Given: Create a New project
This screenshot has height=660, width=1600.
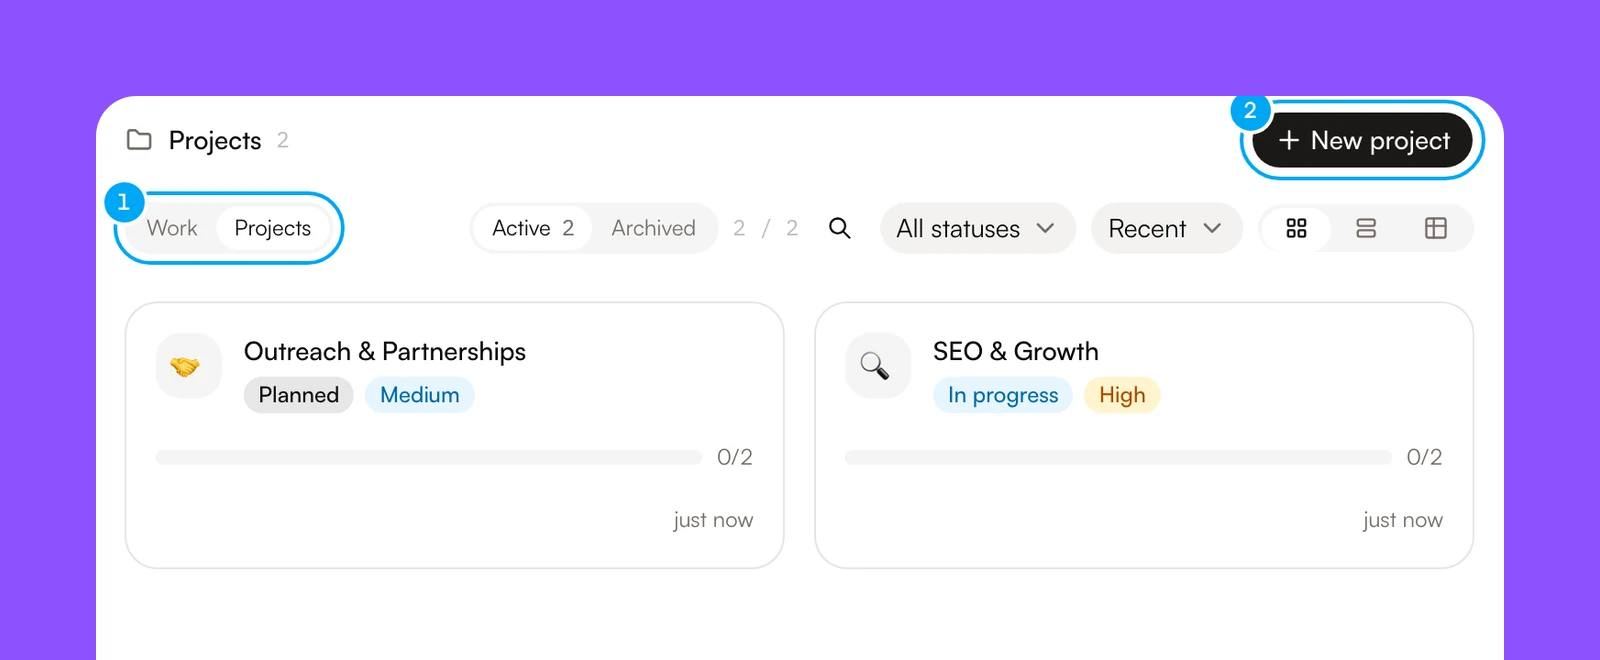Looking at the screenshot, I should 1362,140.
